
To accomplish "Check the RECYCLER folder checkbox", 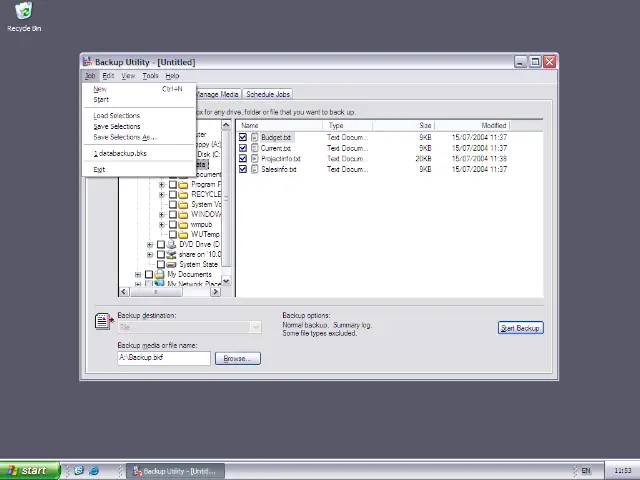I will click(x=173, y=194).
